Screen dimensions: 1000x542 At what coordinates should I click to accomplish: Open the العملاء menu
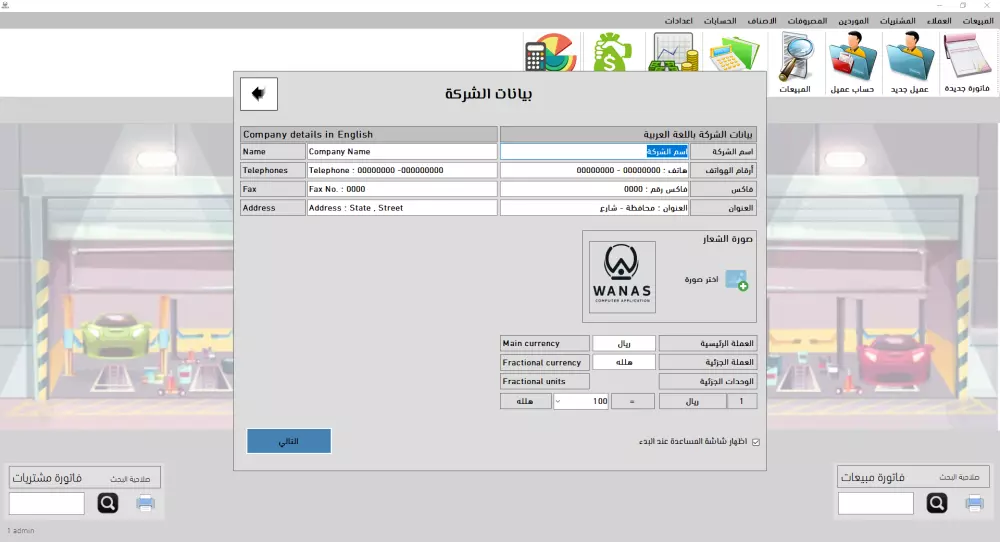[939, 21]
